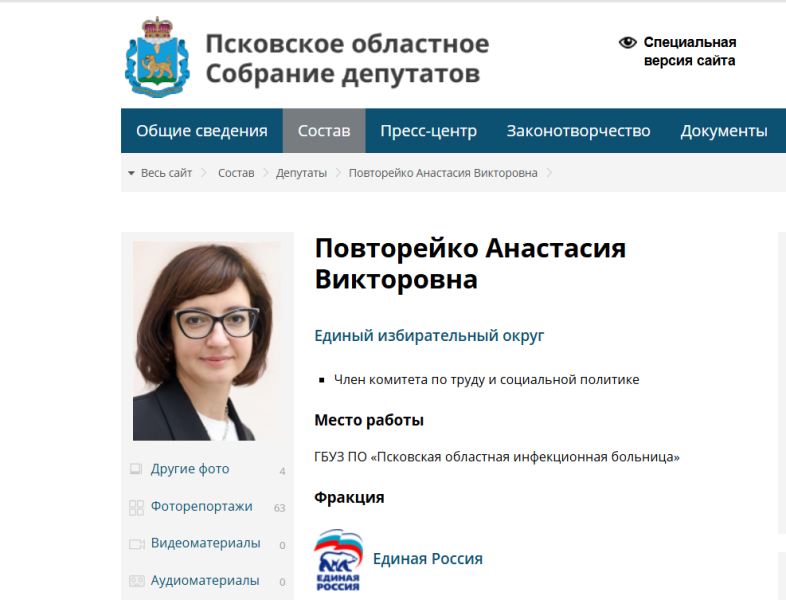Open 'Аудиоматериалы' link
Screen dimensions: 786x600
click(x=205, y=580)
